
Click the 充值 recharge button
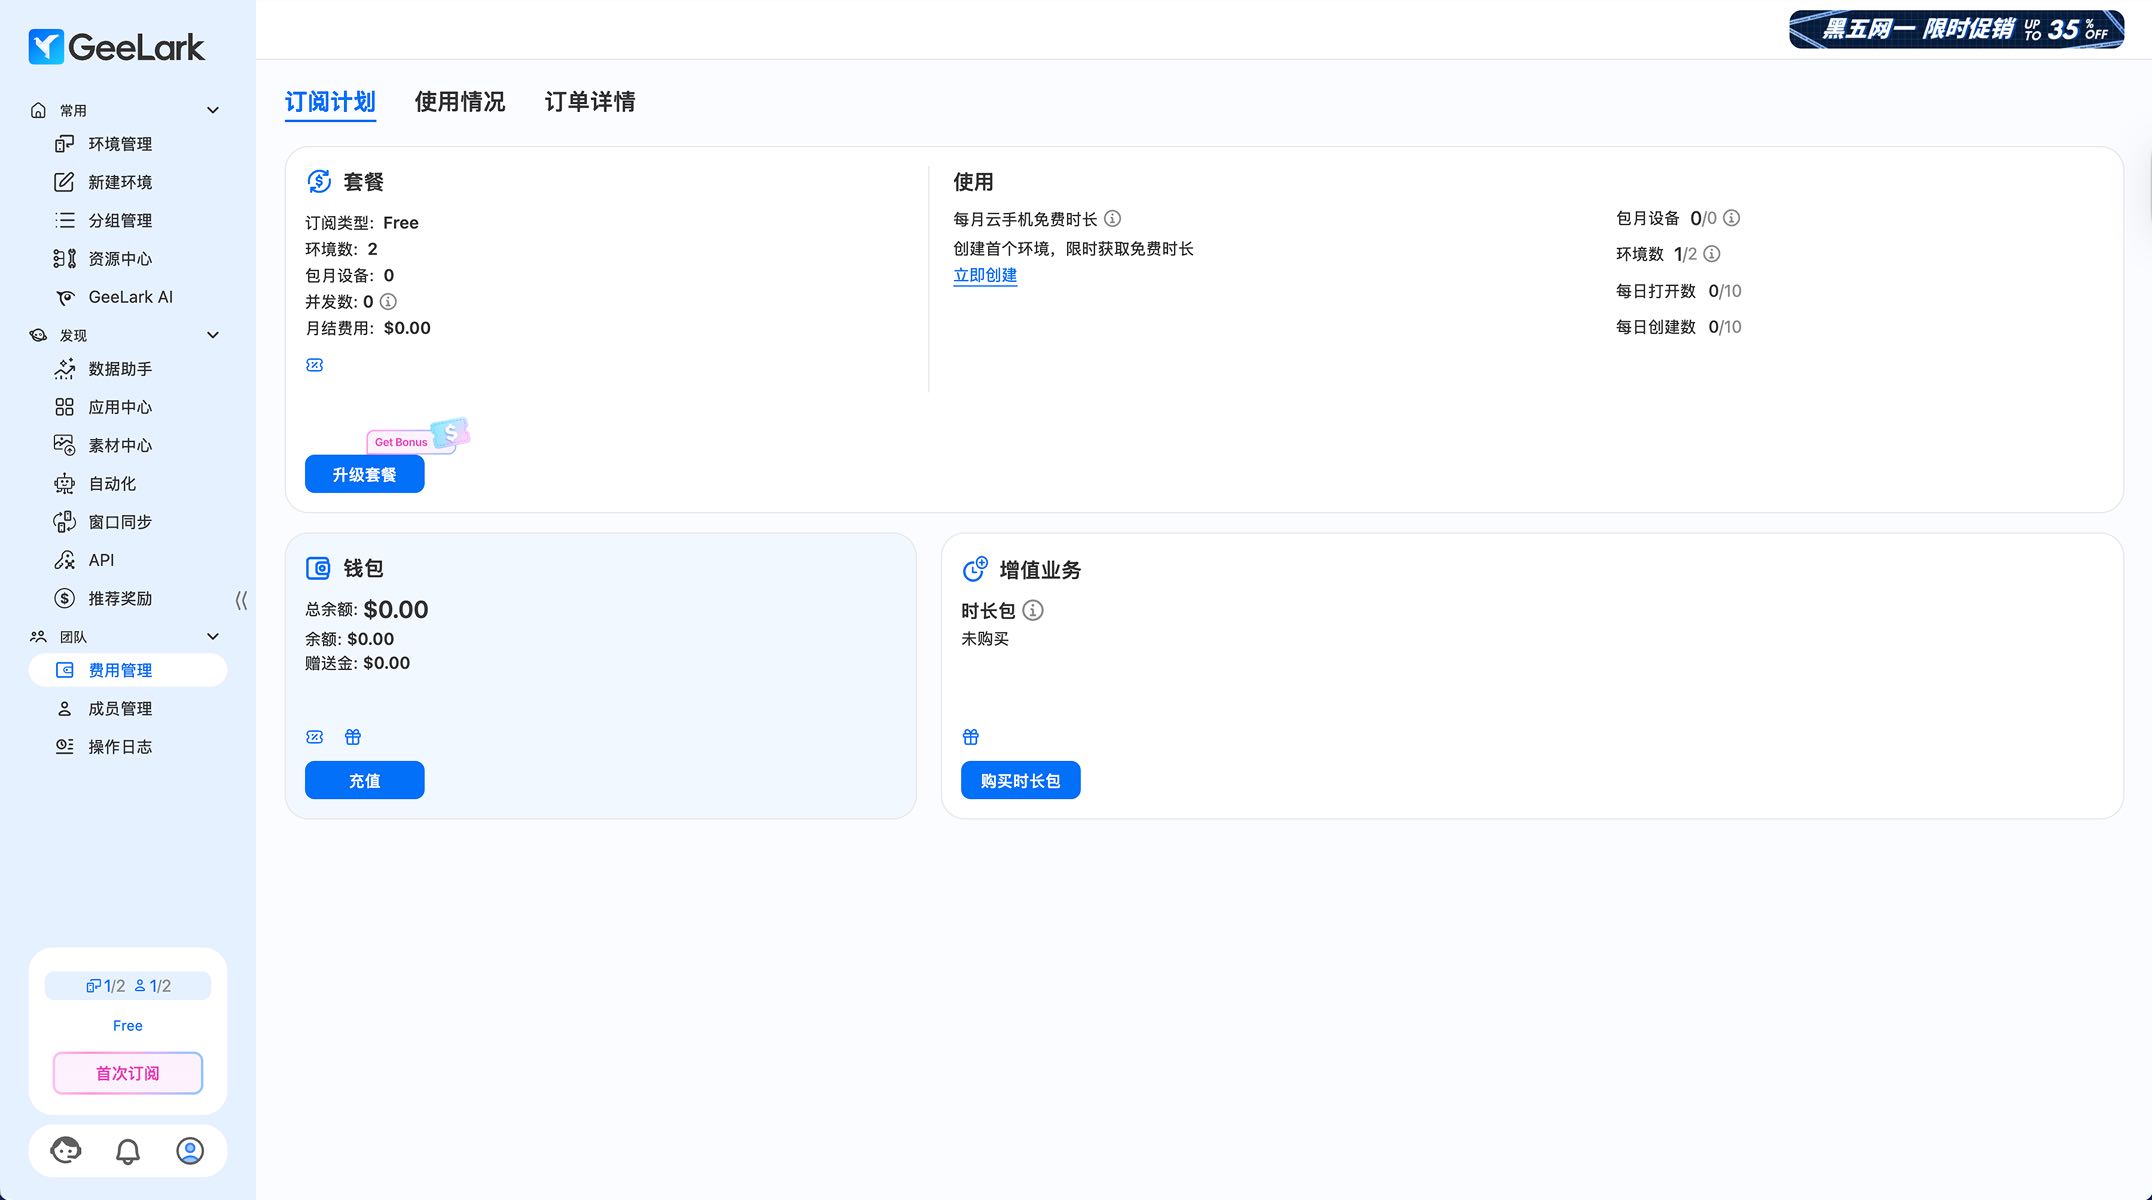[364, 780]
